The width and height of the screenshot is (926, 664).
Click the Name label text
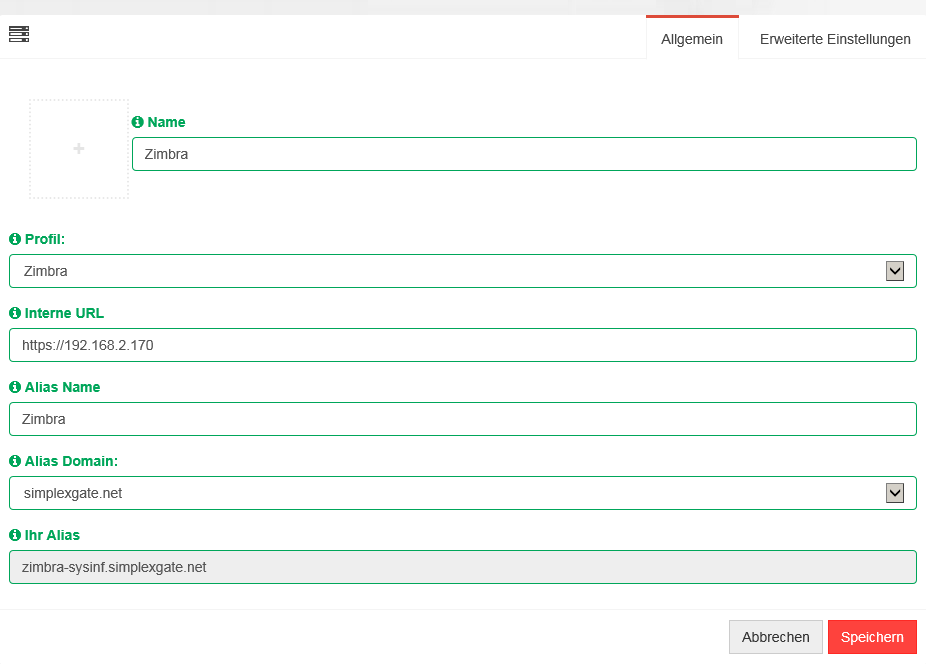tap(167, 122)
